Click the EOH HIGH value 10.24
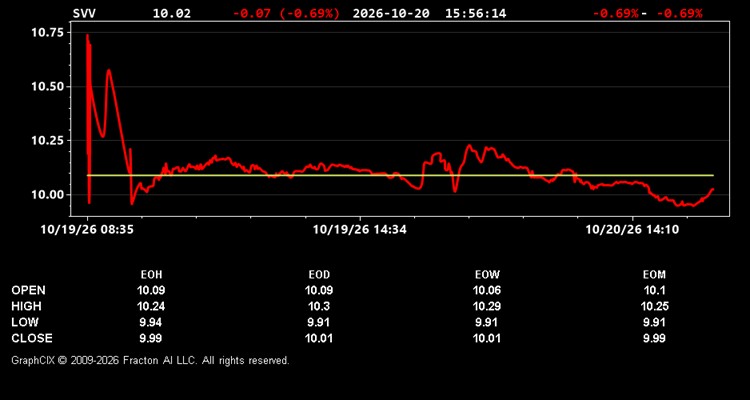The width and height of the screenshot is (750, 400). click(151, 306)
